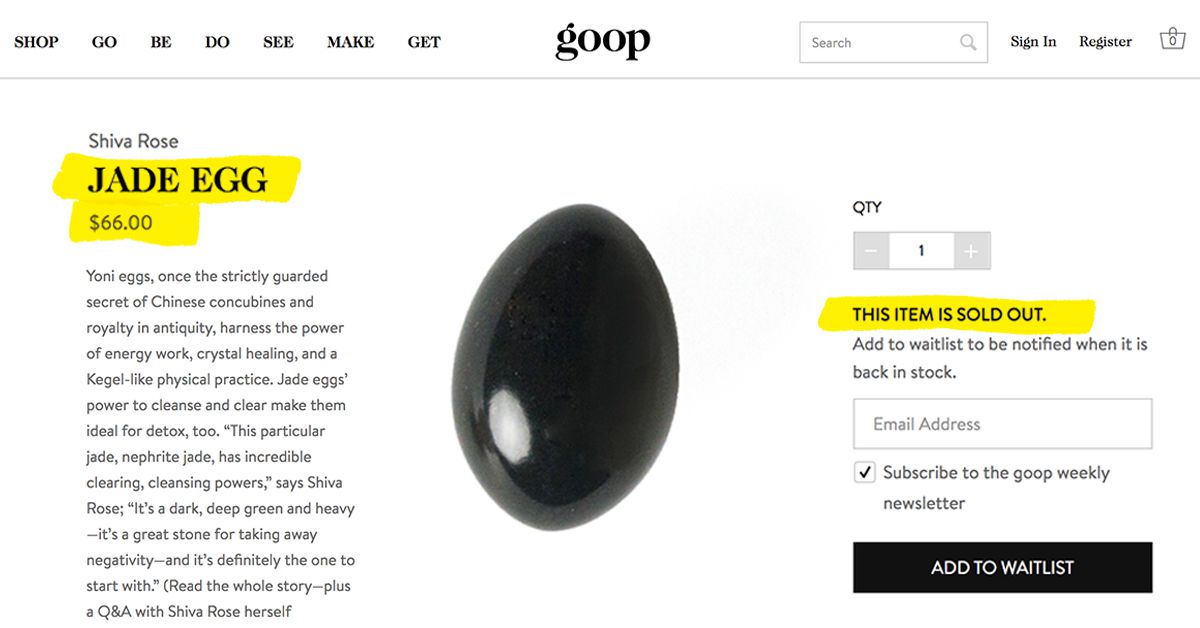Viewport: 1200px width, 628px height.
Task: Open the GET menu
Action: point(424,42)
